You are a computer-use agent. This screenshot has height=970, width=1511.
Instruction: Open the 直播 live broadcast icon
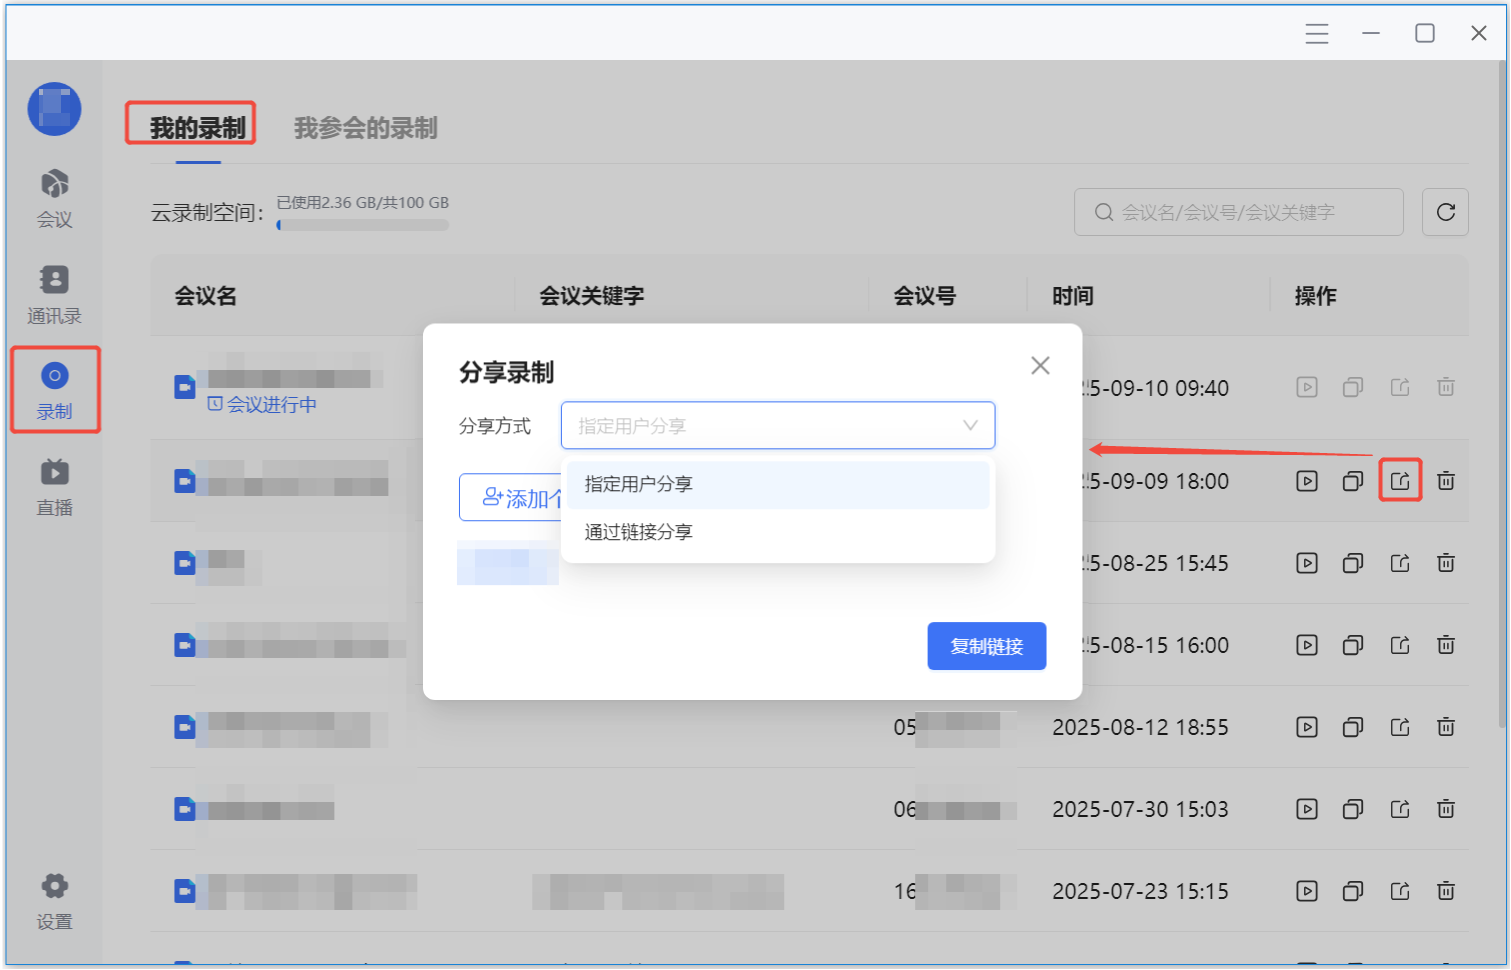coord(54,487)
